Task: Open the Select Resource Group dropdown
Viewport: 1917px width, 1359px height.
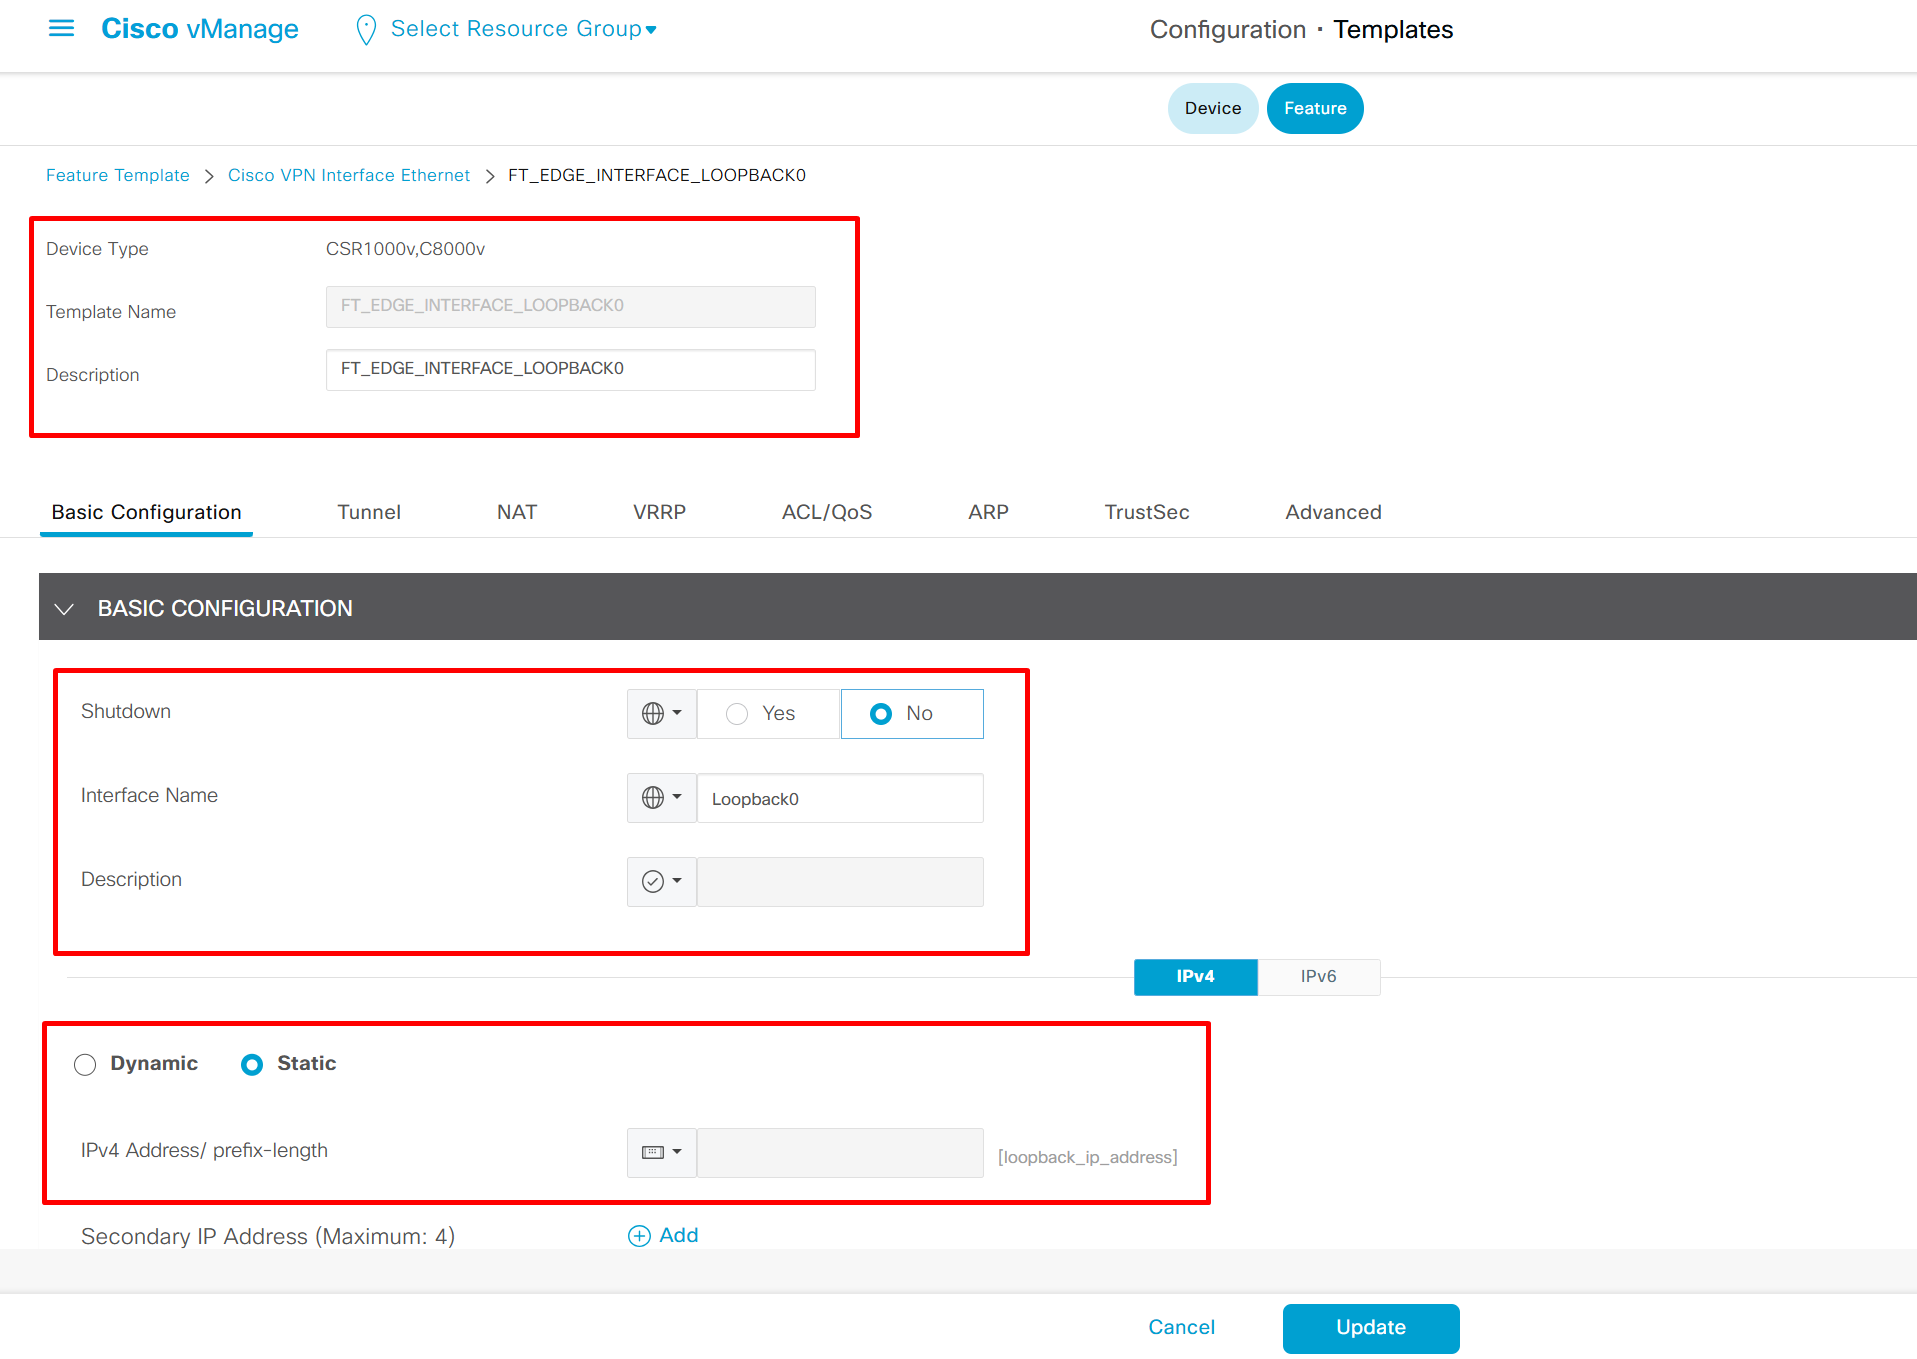Action: click(x=523, y=29)
